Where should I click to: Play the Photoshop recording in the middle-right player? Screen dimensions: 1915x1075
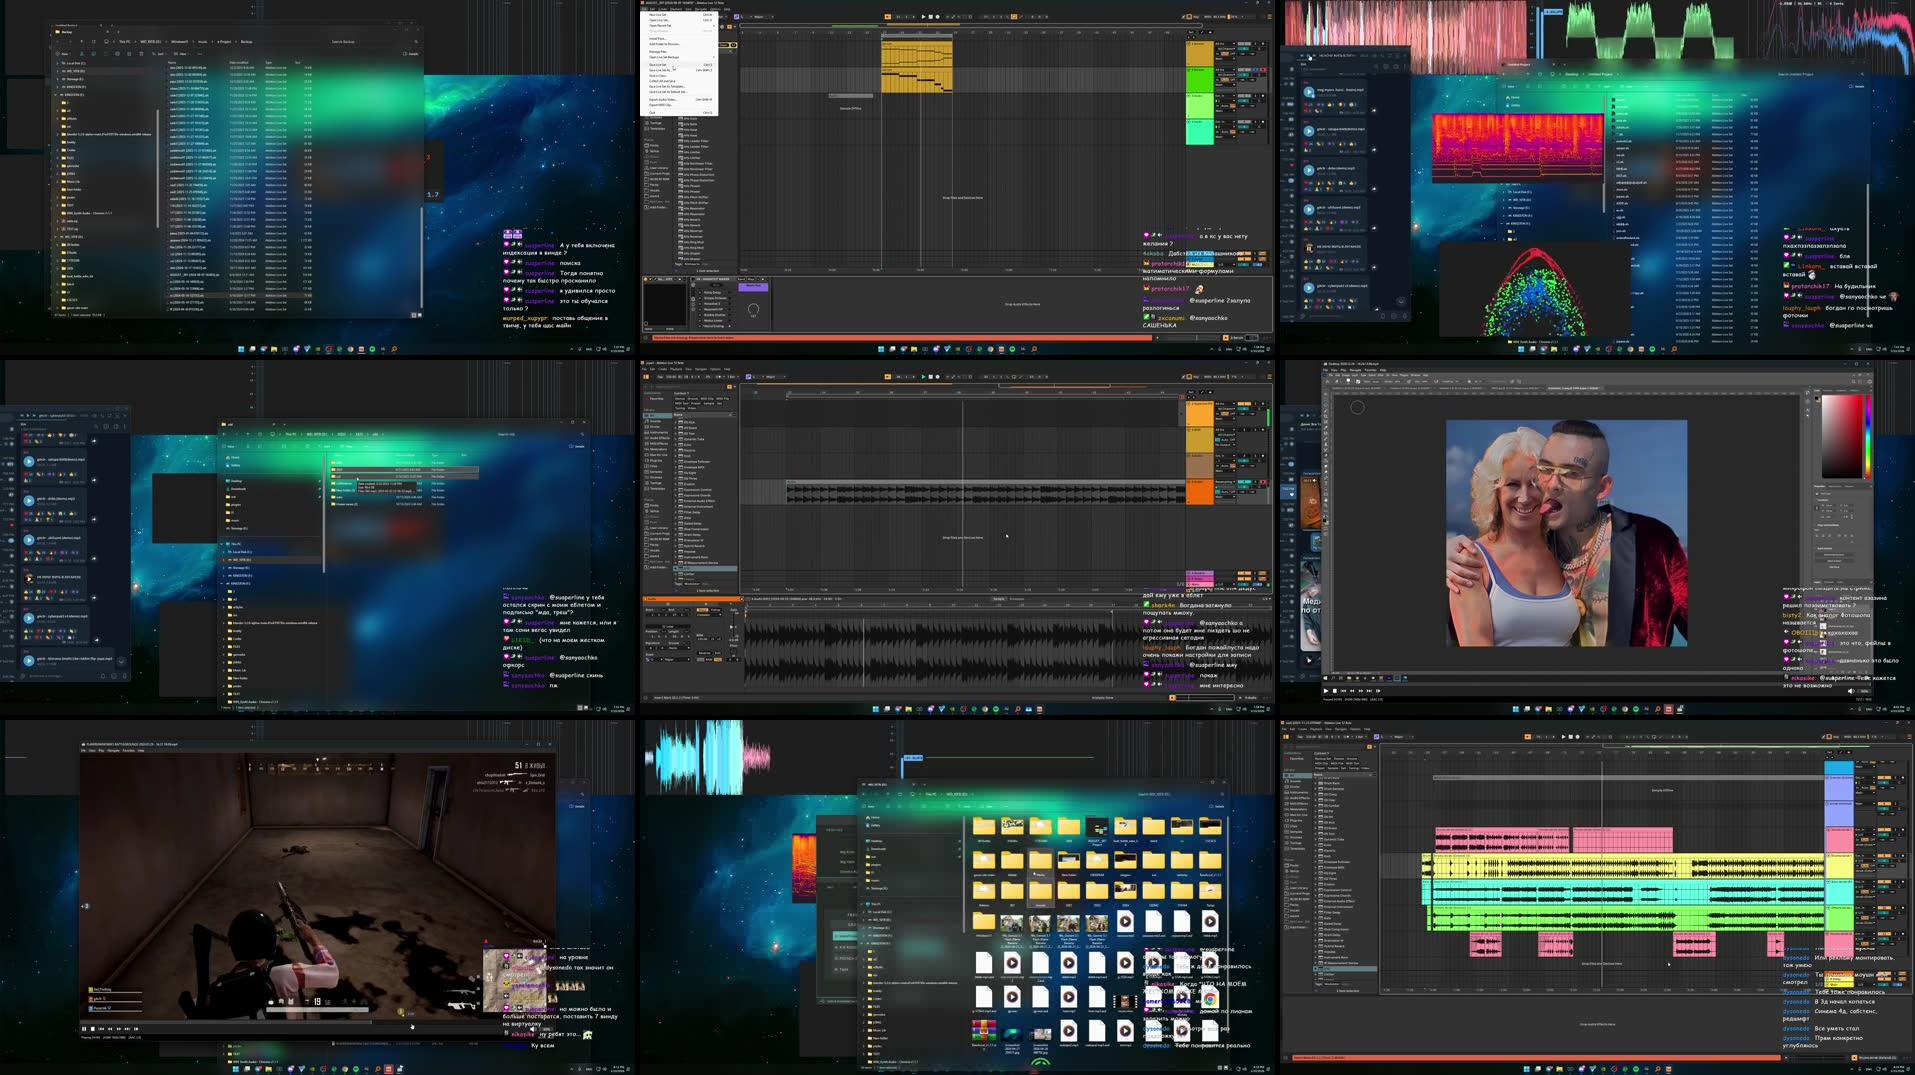click(x=1326, y=691)
